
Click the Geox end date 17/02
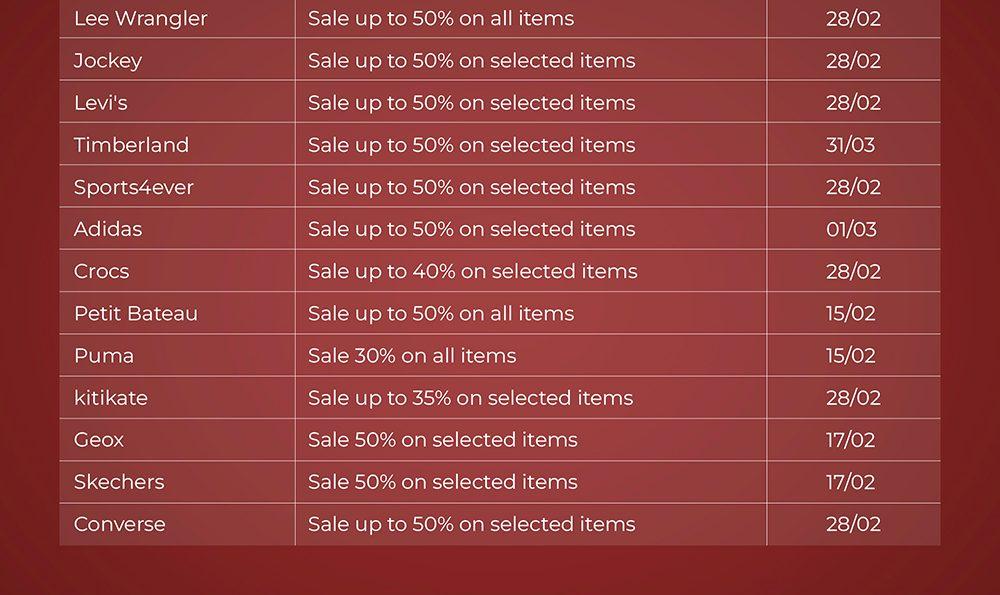pos(851,439)
